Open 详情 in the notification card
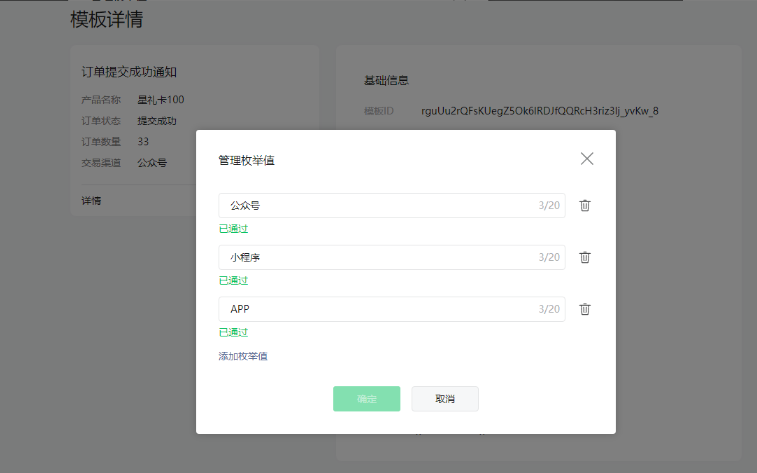The height and width of the screenshot is (473, 757). coord(91,201)
